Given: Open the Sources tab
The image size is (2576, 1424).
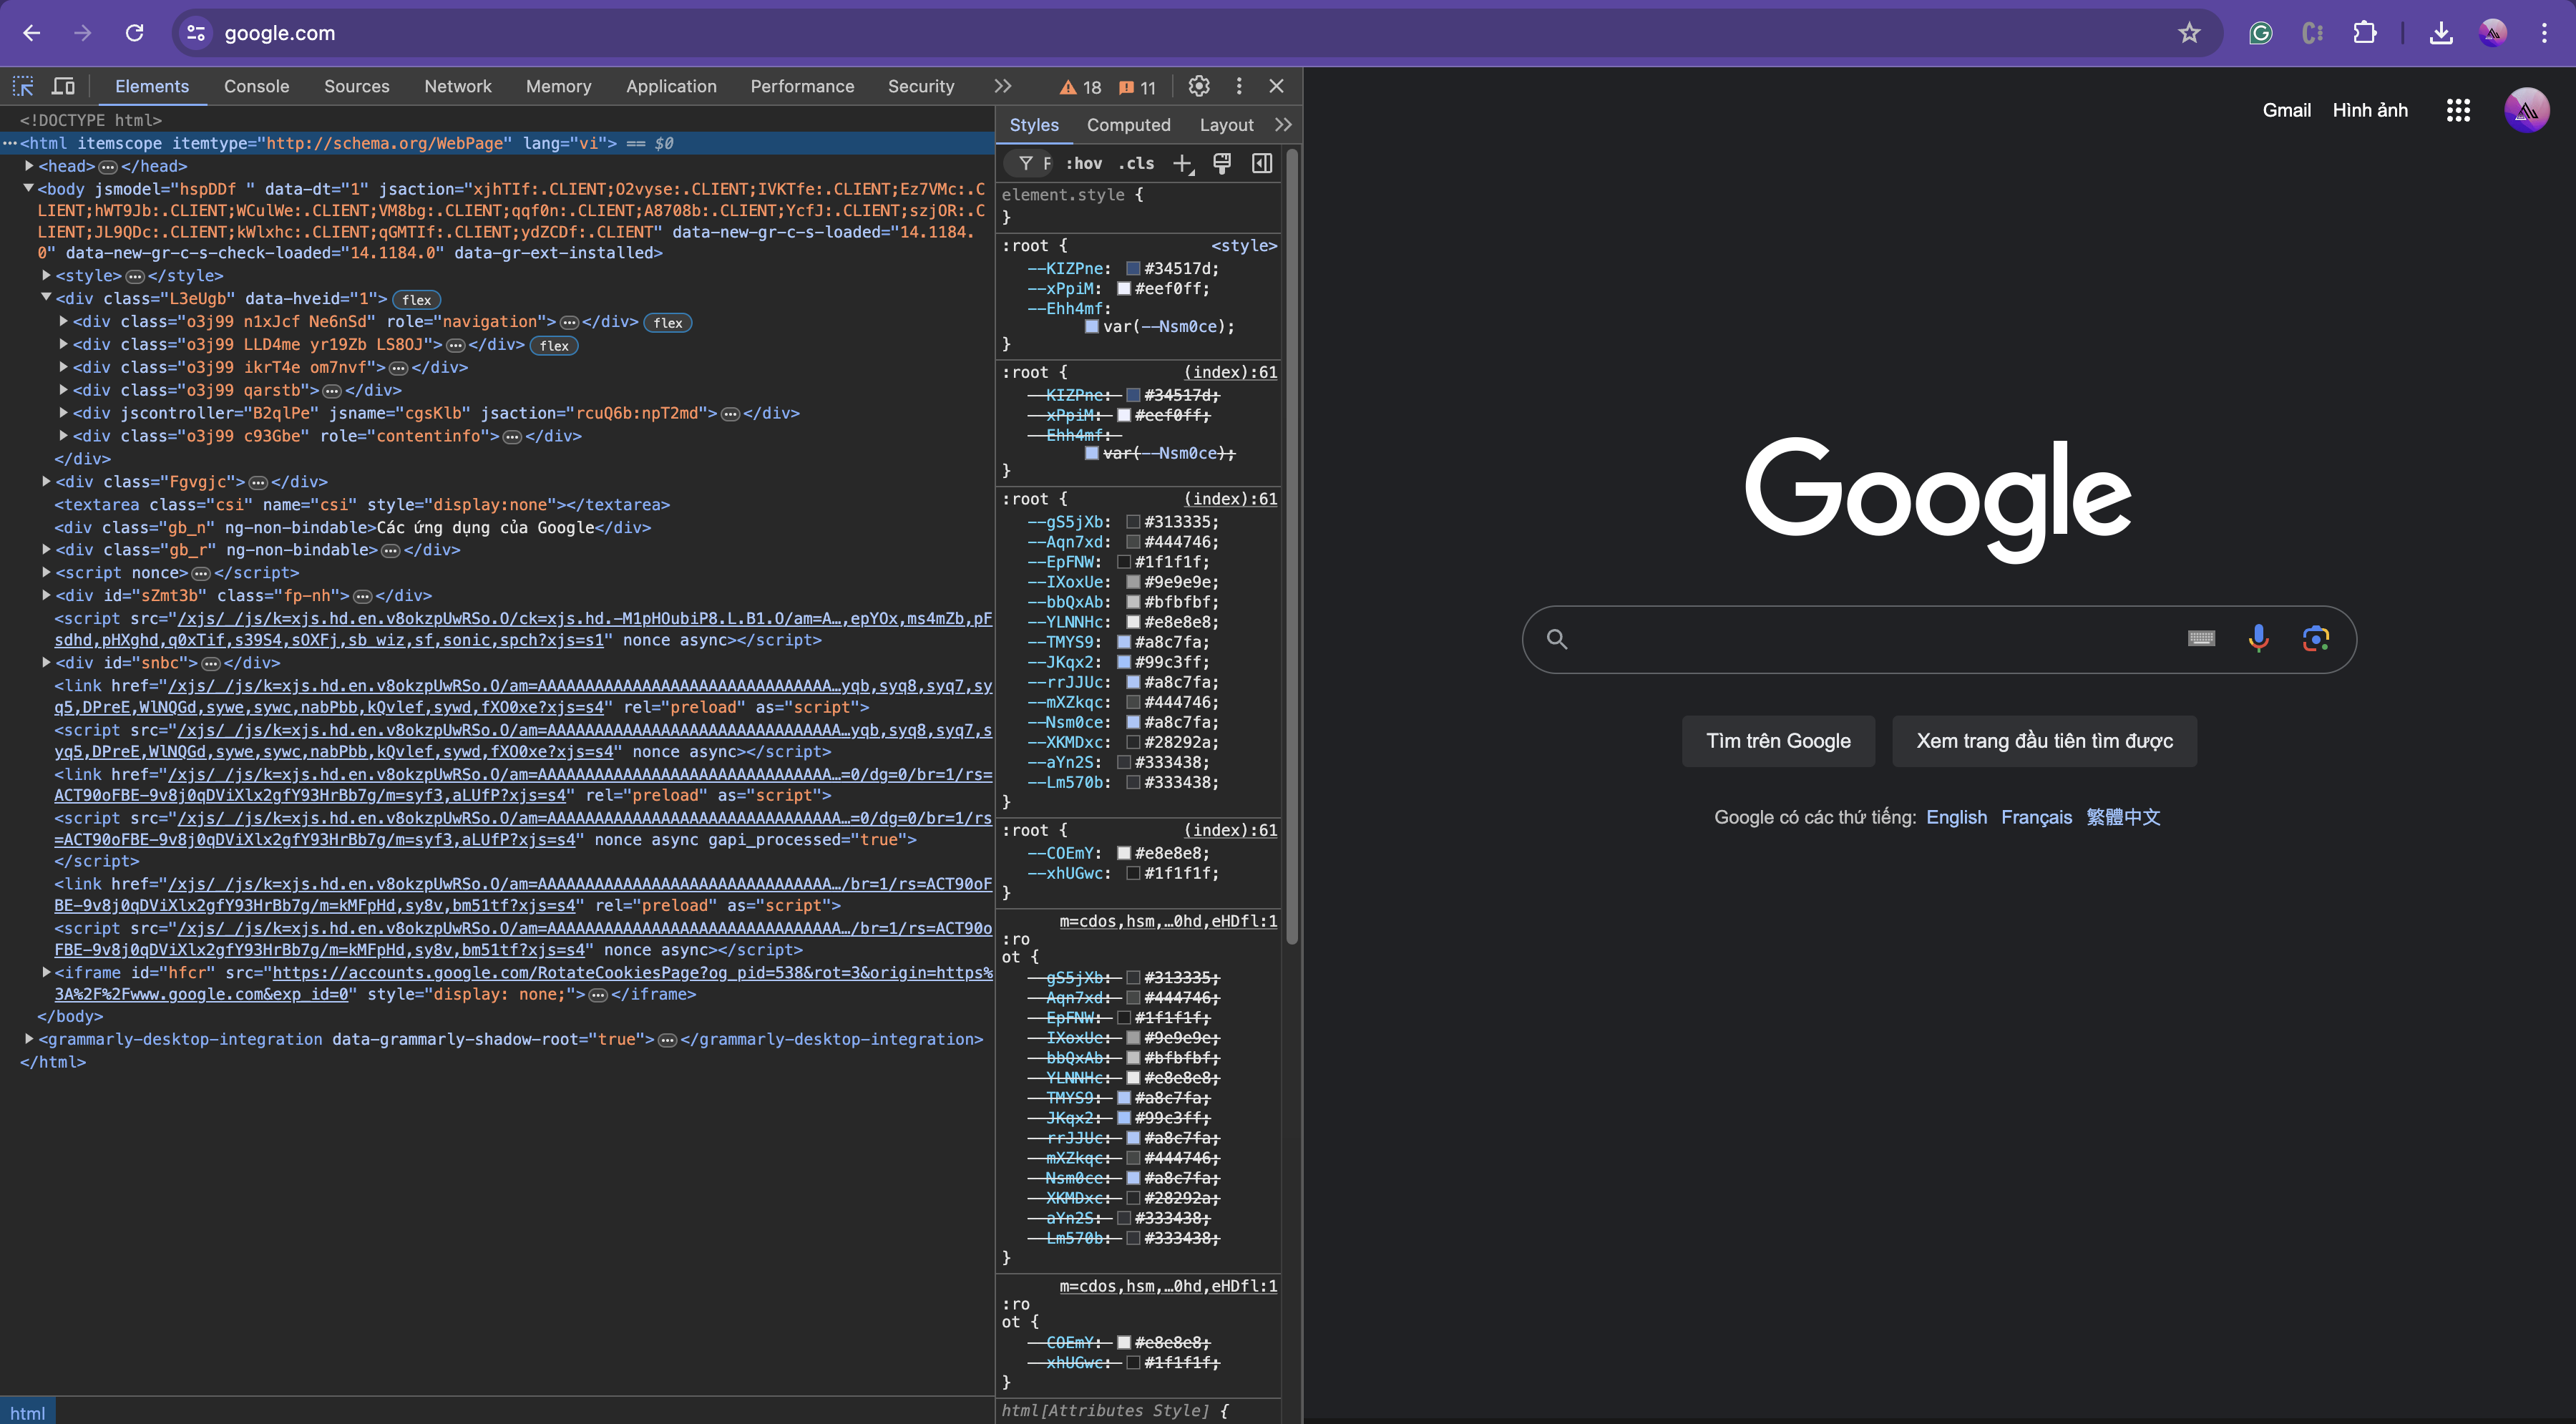Looking at the screenshot, I should [357, 86].
